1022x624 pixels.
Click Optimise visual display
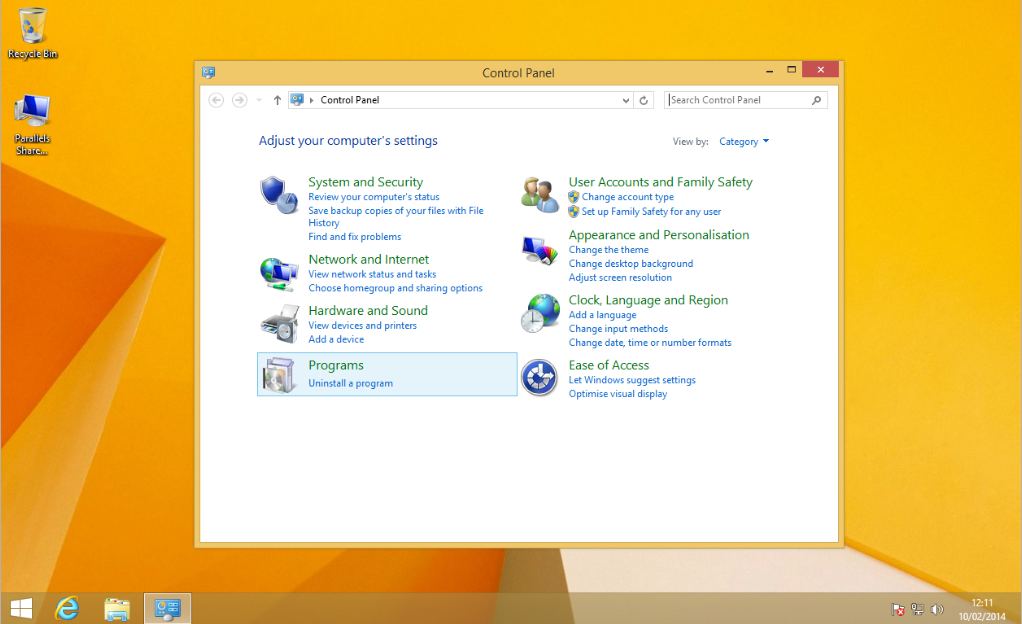pos(618,394)
